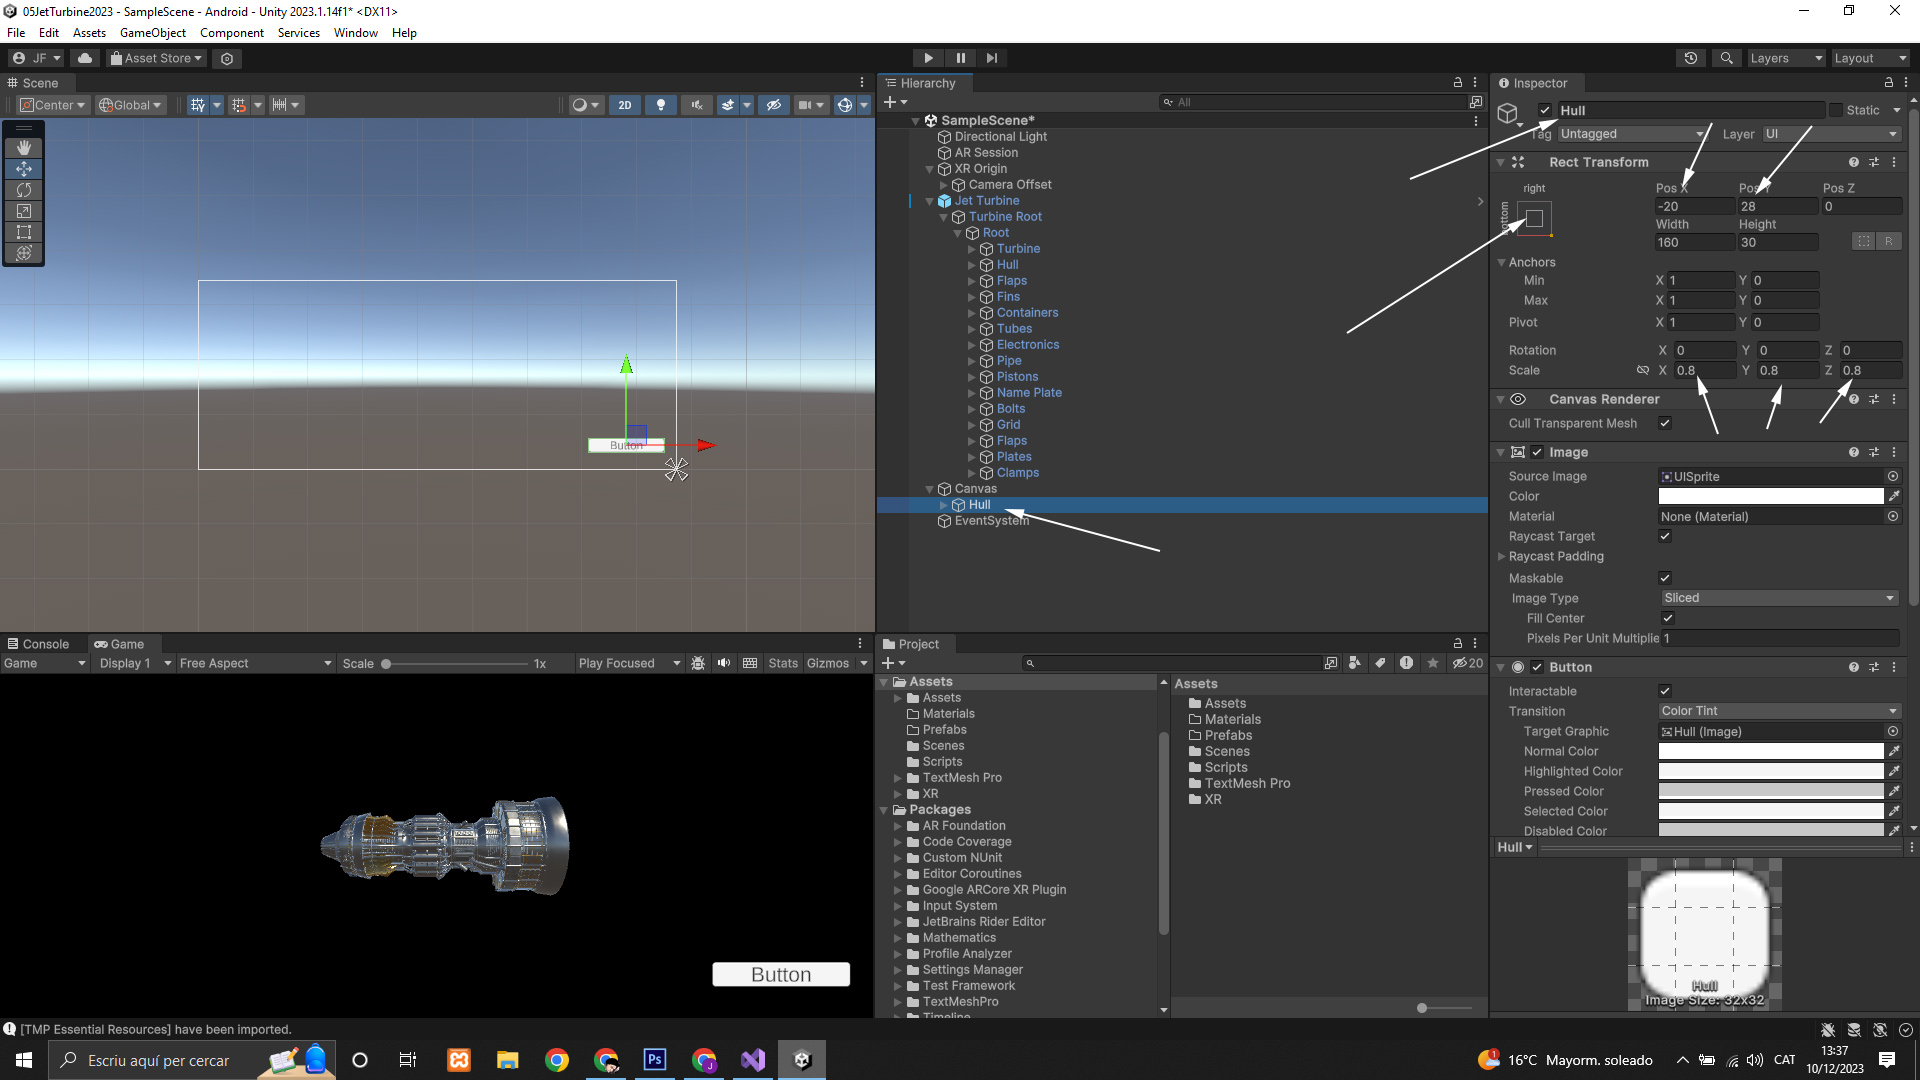The image size is (1920, 1080).
Task: Click the Pos X input field
Action: (x=1694, y=206)
